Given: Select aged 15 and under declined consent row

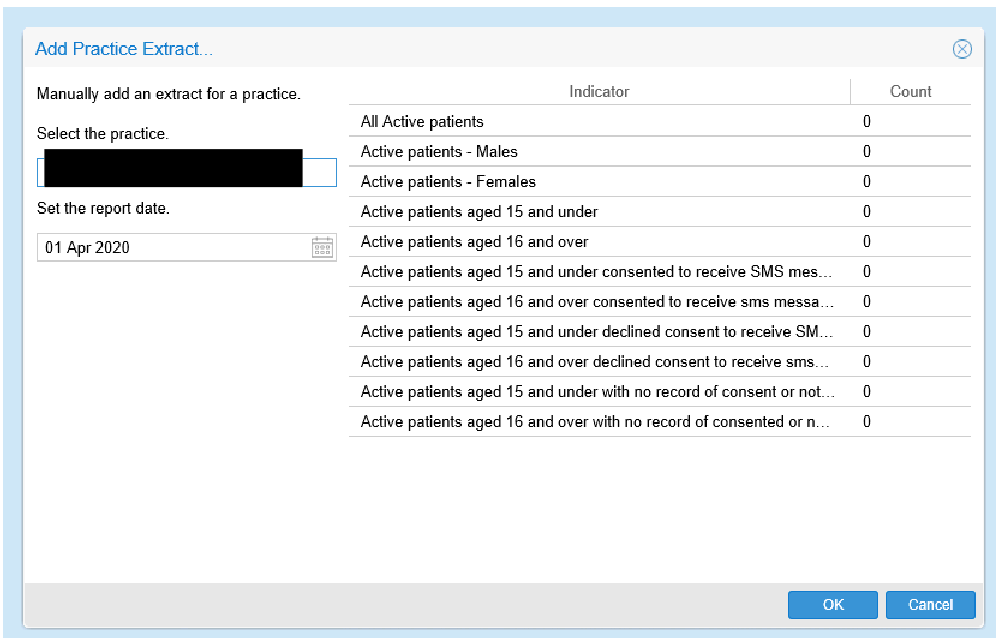Looking at the screenshot, I should 597,332.
